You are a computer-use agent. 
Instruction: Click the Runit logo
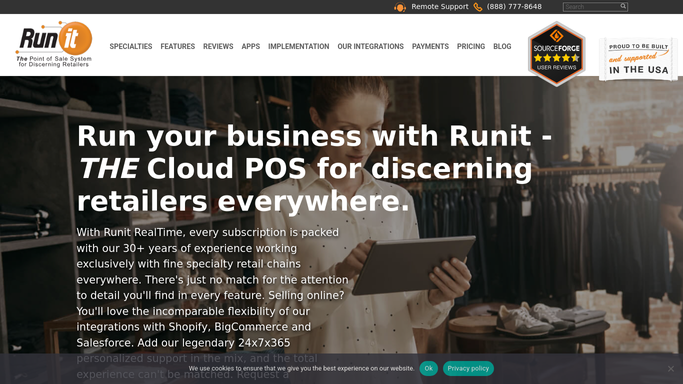click(x=54, y=44)
